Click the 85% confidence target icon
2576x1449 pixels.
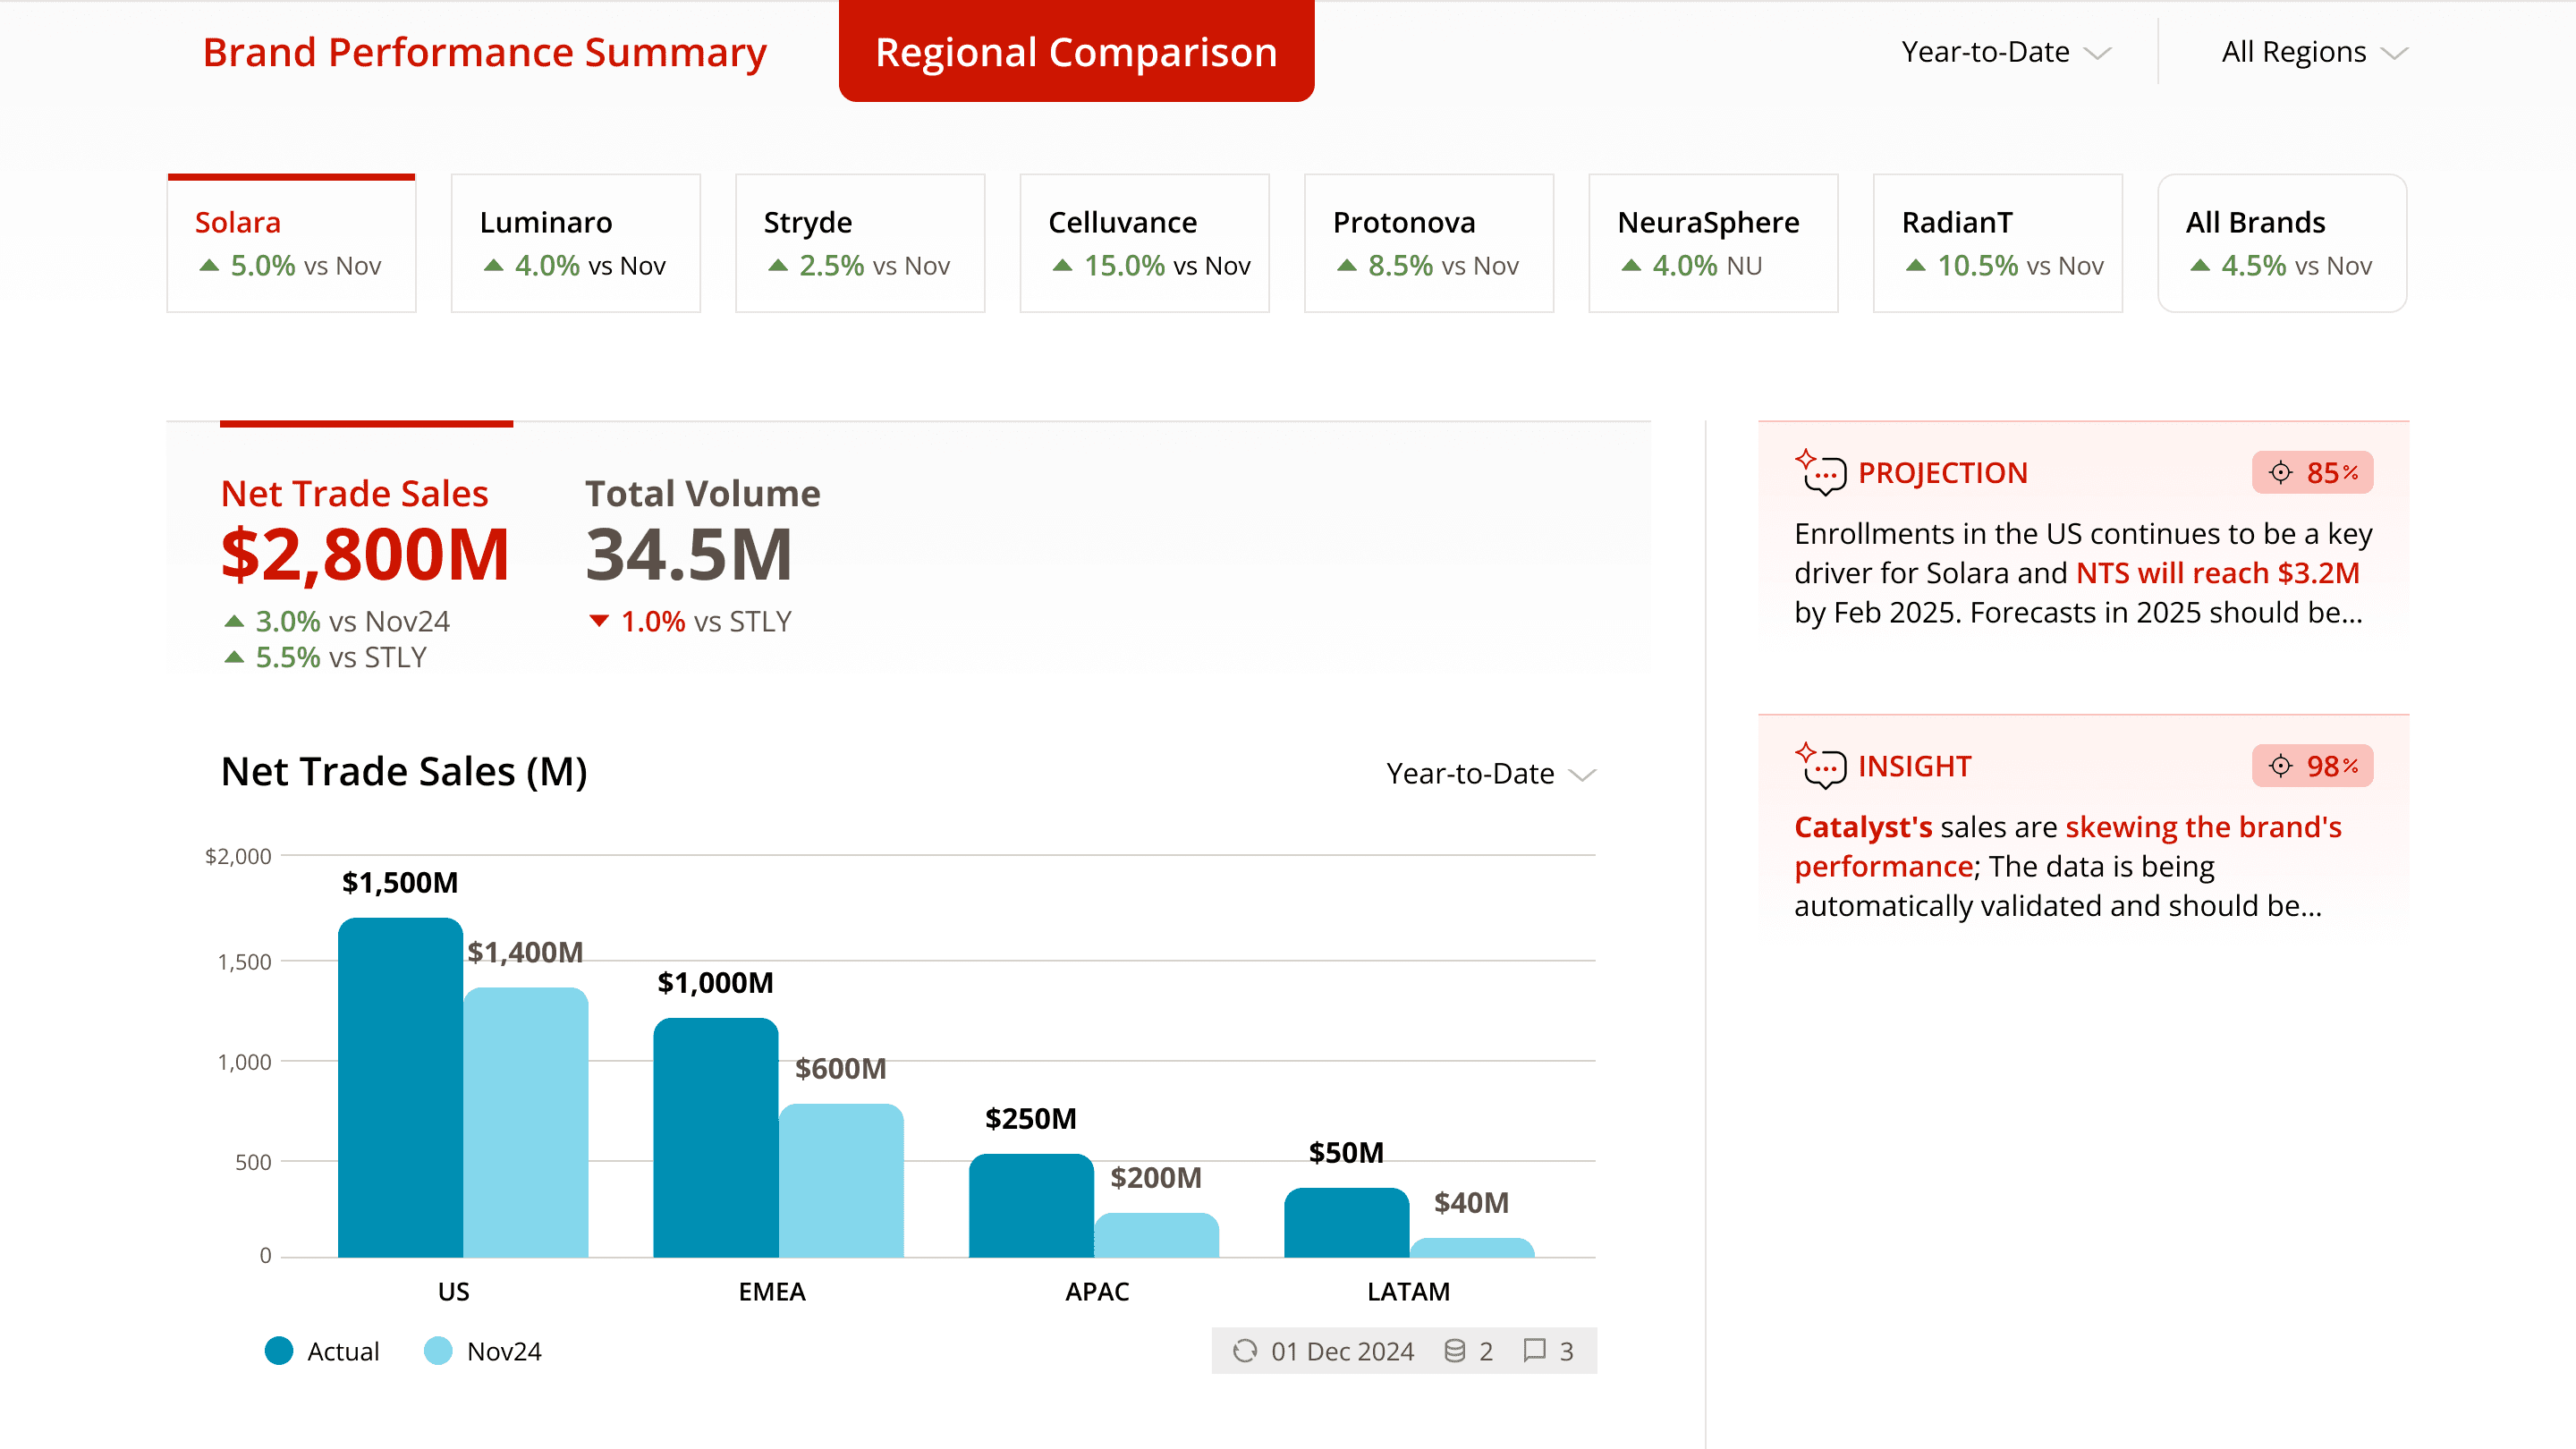point(2280,473)
